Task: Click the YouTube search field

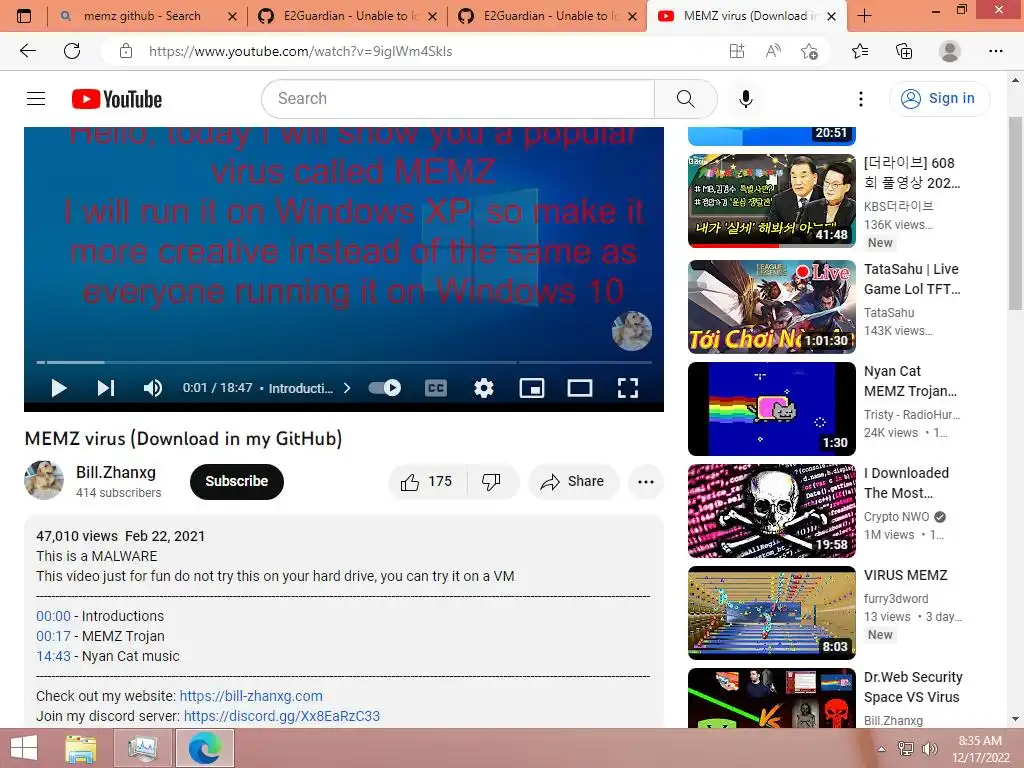Action: 458,99
